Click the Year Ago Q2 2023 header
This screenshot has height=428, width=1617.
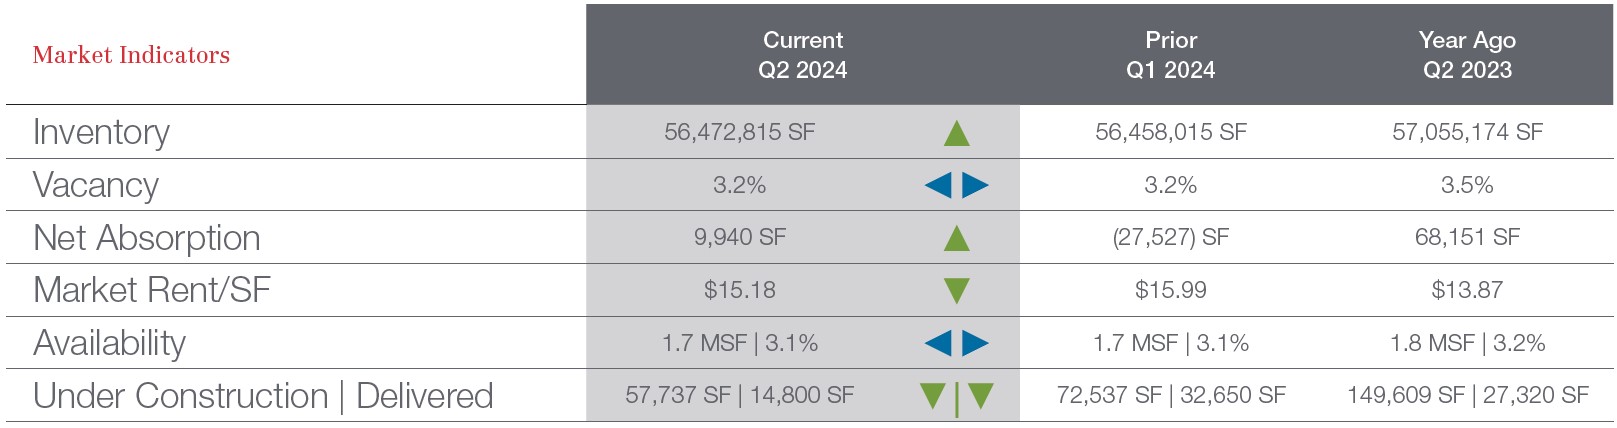tap(1467, 55)
